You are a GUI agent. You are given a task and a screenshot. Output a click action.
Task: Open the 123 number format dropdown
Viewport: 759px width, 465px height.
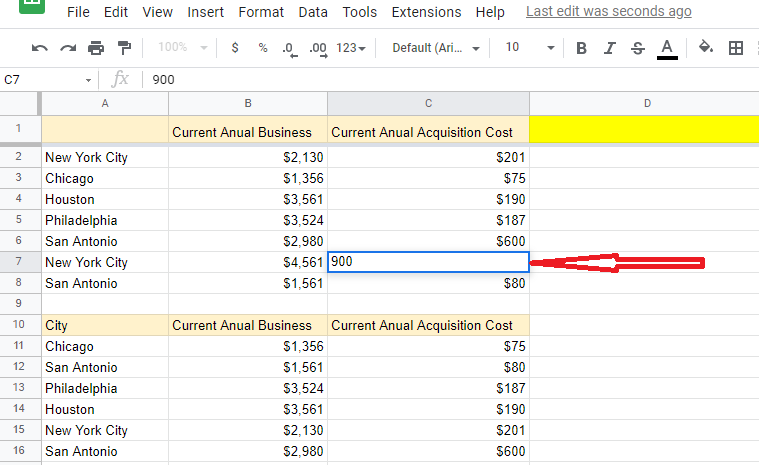(x=350, y=48)
